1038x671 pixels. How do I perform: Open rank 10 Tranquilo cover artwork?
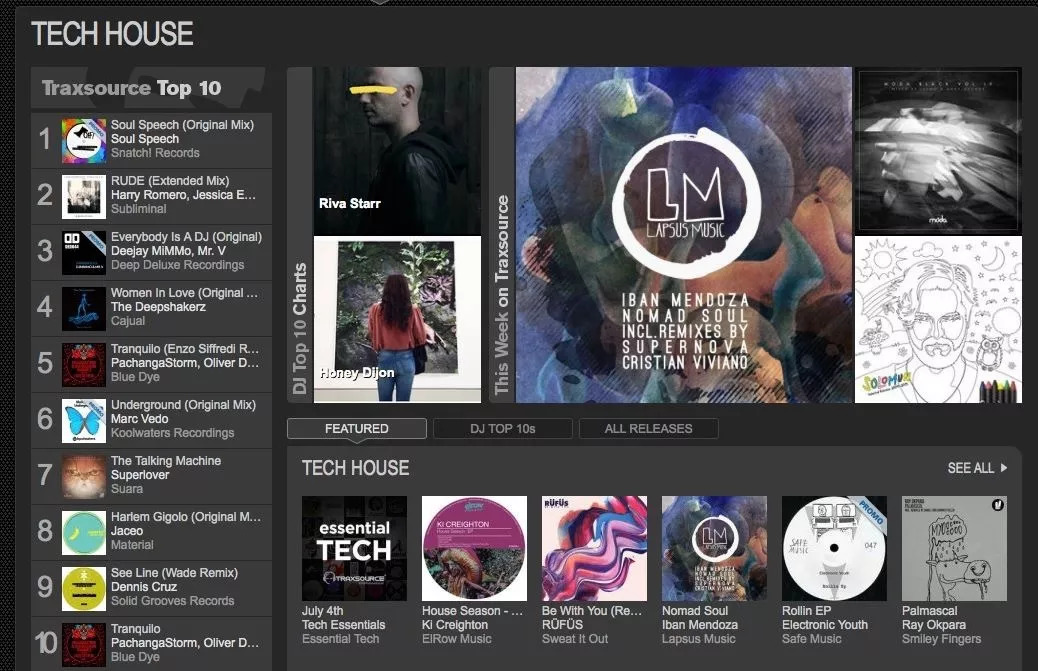pyautogui.click(x=84, y=645)
